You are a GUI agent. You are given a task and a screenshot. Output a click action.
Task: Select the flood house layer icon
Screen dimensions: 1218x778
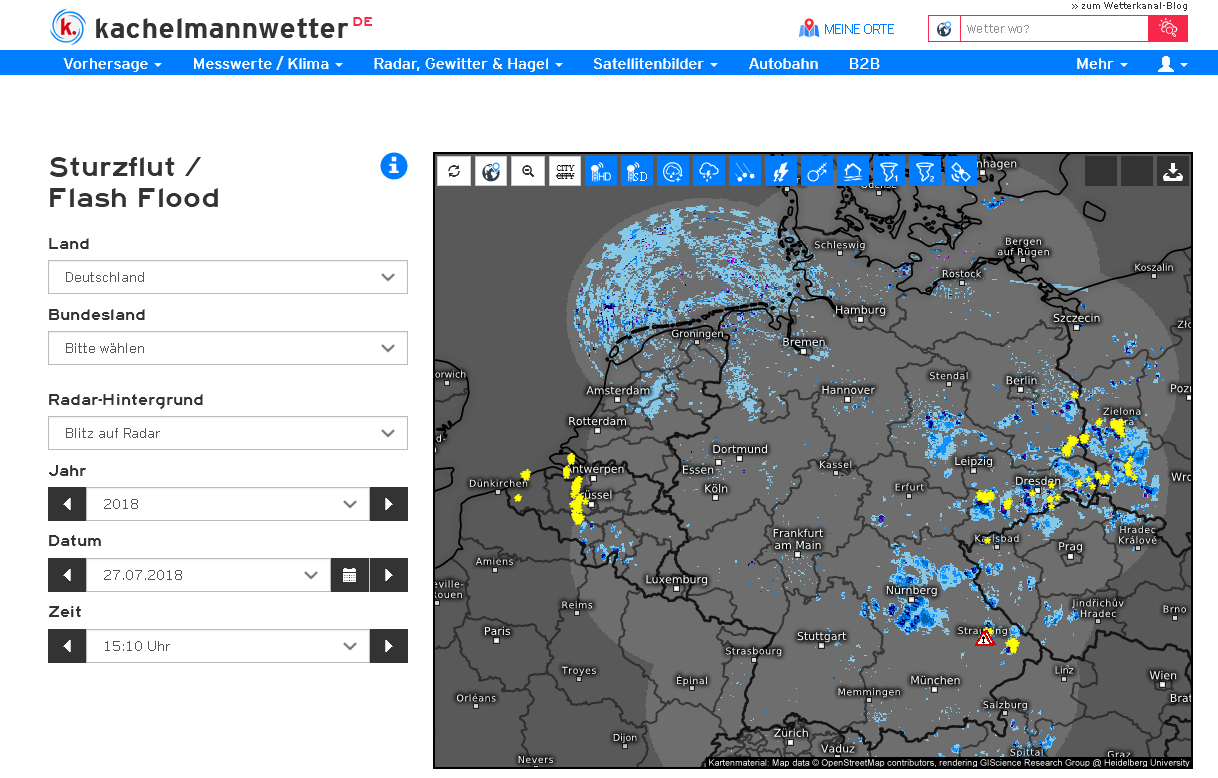pyautogui.click(x=853, y=171)
